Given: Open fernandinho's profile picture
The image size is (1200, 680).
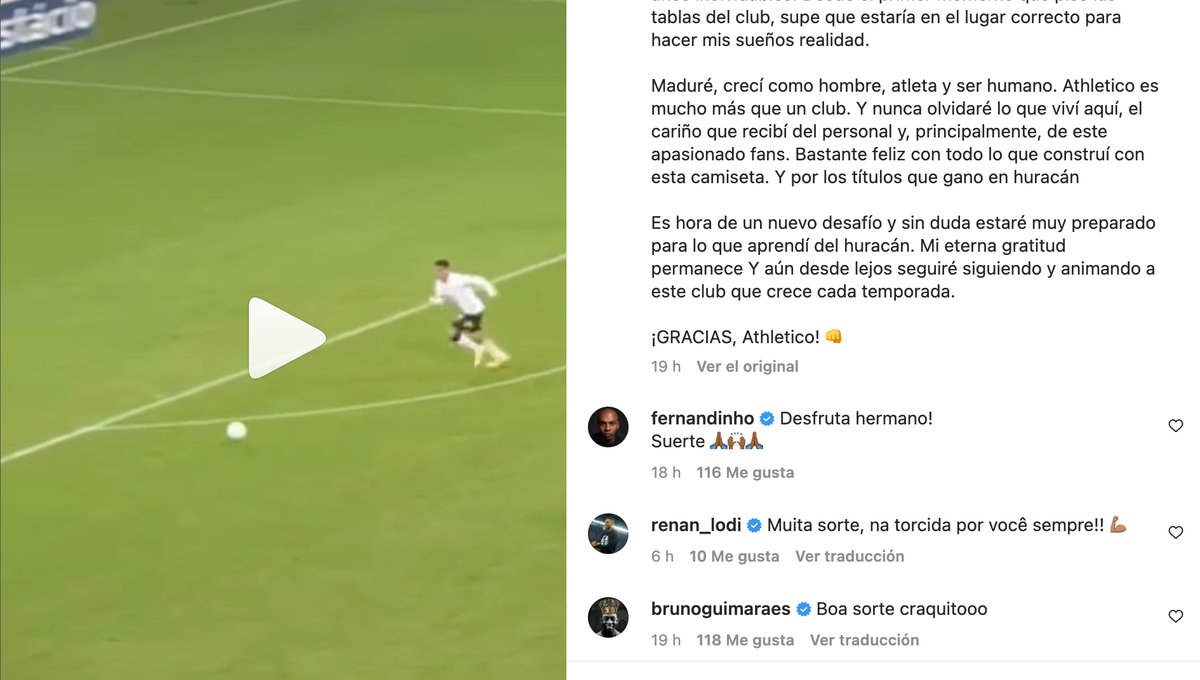Looking at the screenshot, I should click(608, 427).
